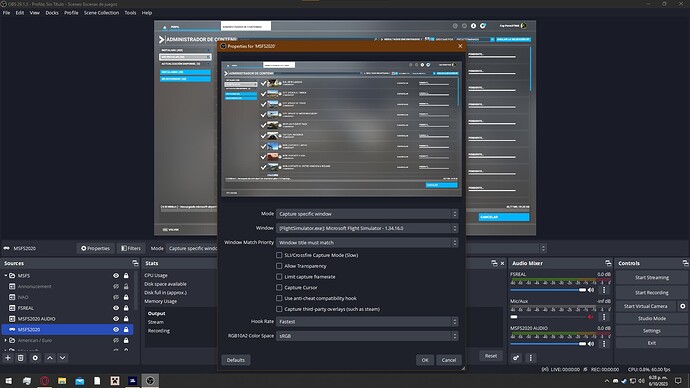Viewport: 690px width, 388px height.
Task: Open virtual camera settings gear icon
Action: point(683,306)
